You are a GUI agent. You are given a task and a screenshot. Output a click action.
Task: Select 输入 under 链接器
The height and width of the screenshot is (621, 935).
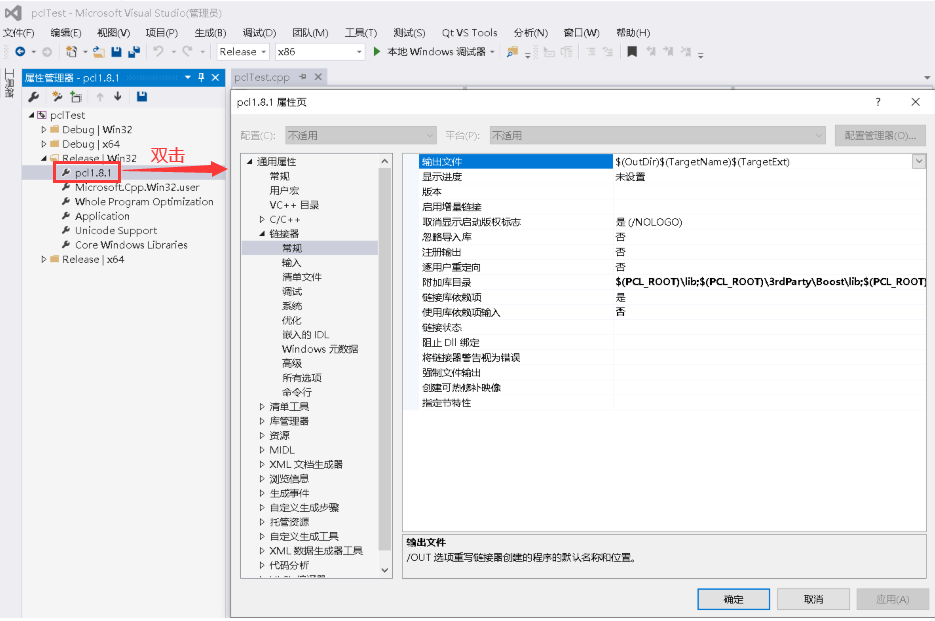292,262
